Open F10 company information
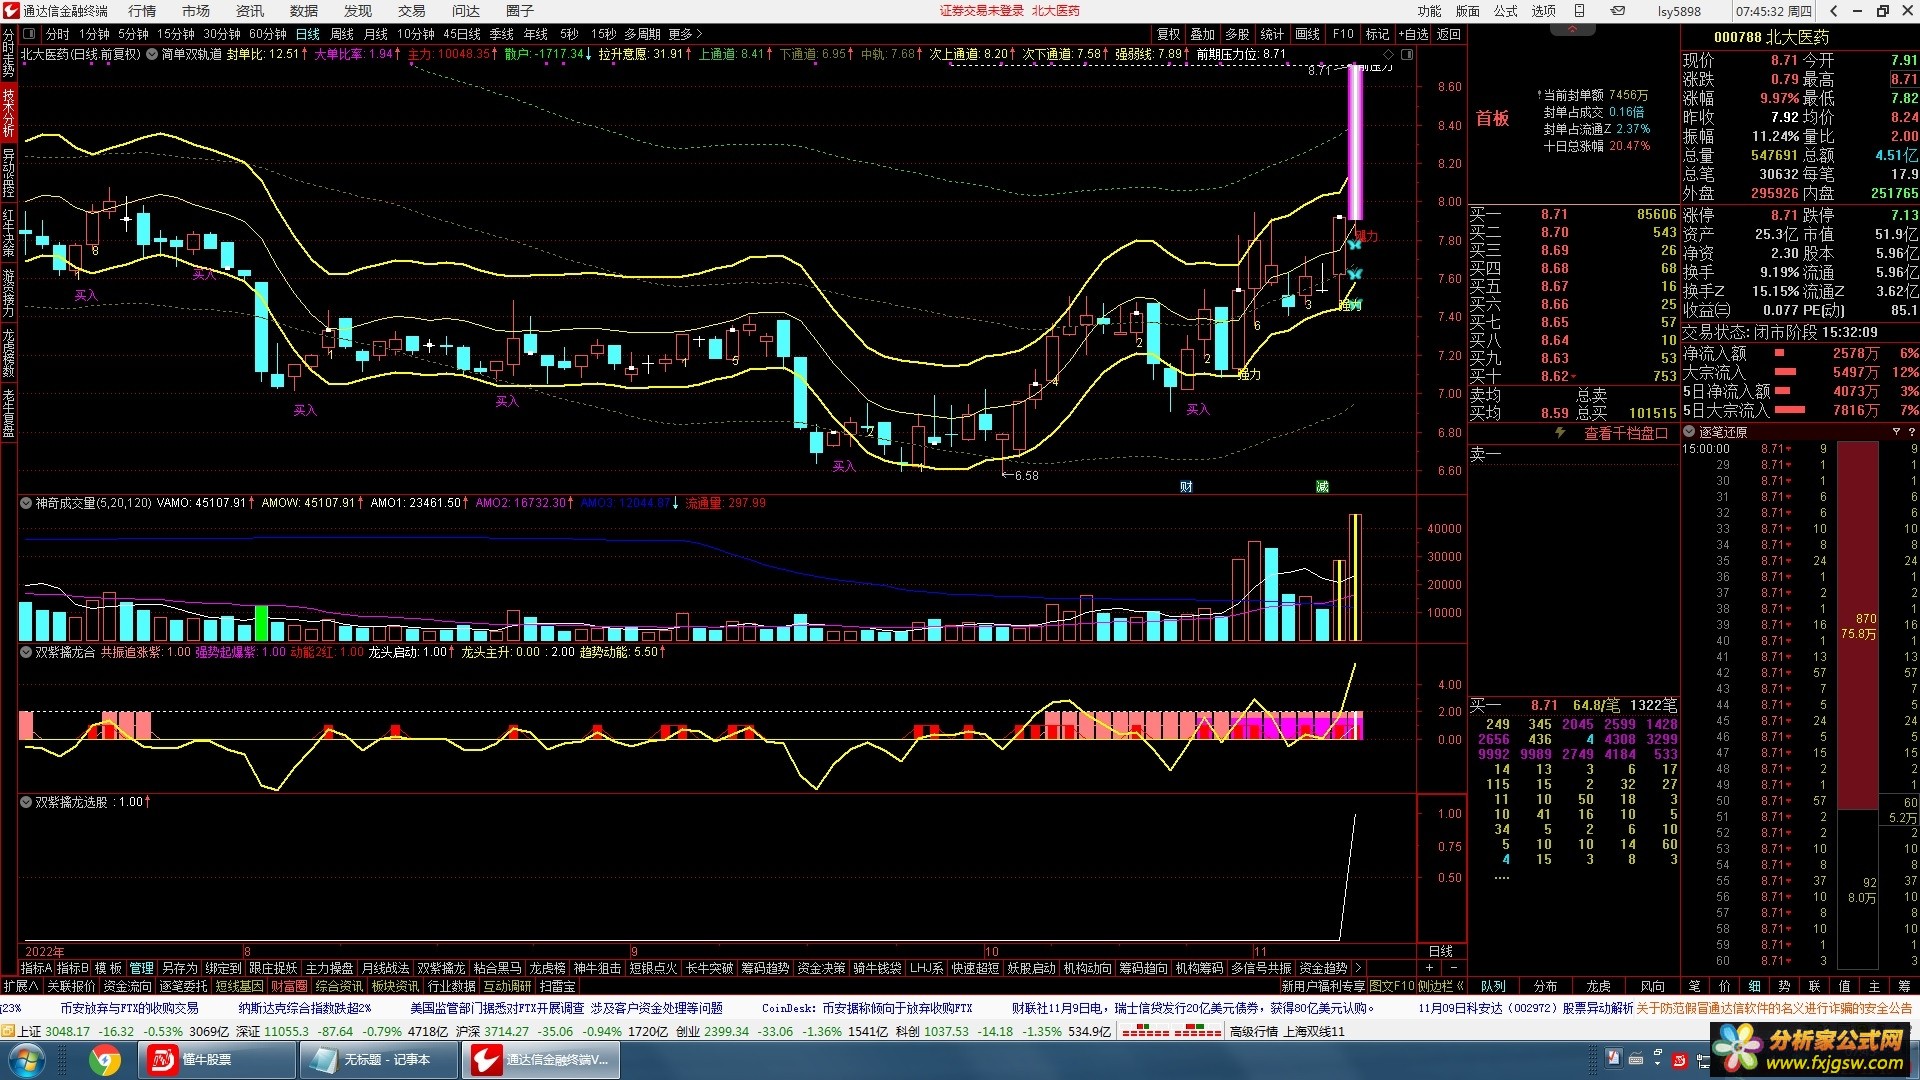 coord(1343,34)
